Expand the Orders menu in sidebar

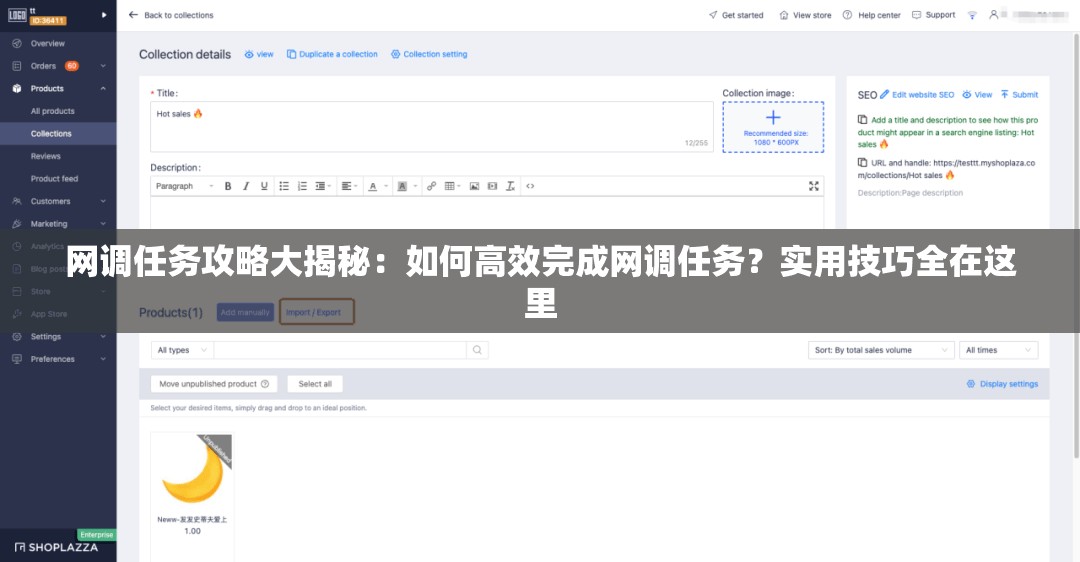coord(103,66)
